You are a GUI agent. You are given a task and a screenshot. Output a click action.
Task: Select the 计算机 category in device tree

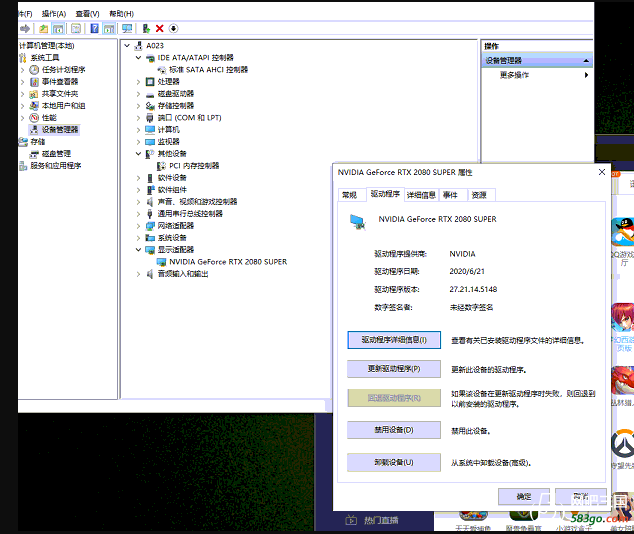(x=168, y=130)
